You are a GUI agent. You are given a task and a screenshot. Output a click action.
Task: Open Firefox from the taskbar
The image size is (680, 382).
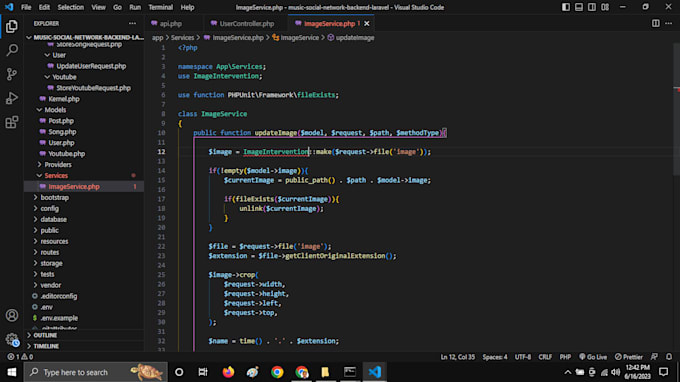click(228, 372)
